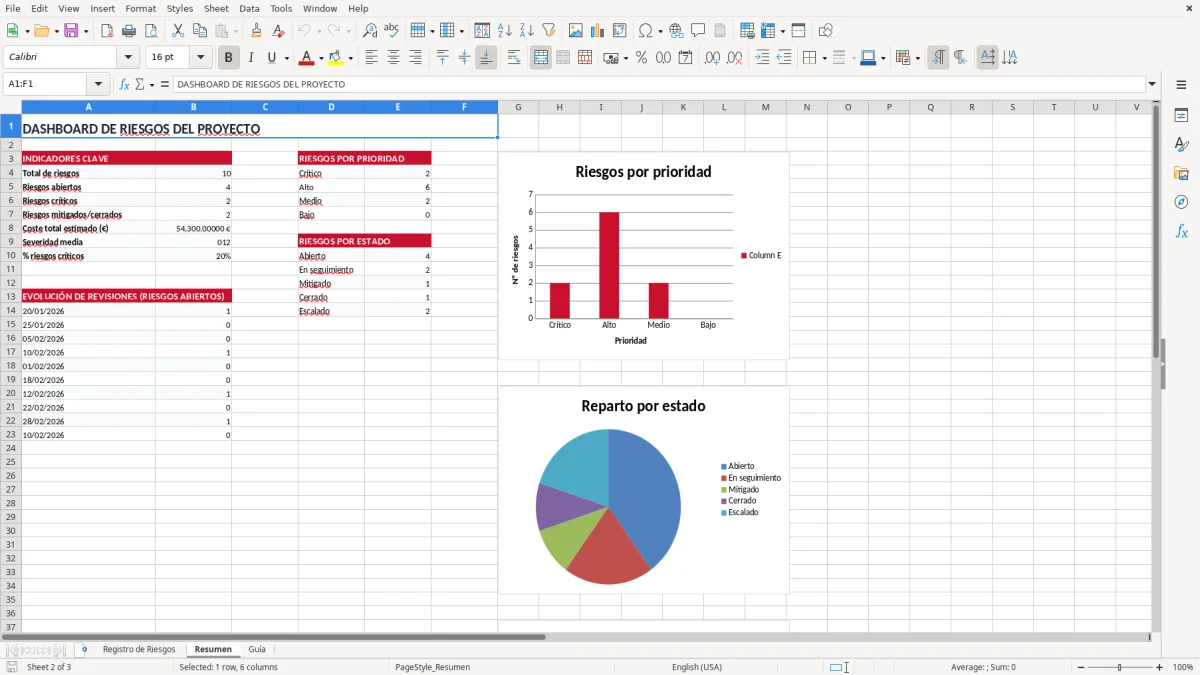Expand the formula bar arrow
The width and height of the screenshot is (1200, 675).
(x=1152, y=85)
